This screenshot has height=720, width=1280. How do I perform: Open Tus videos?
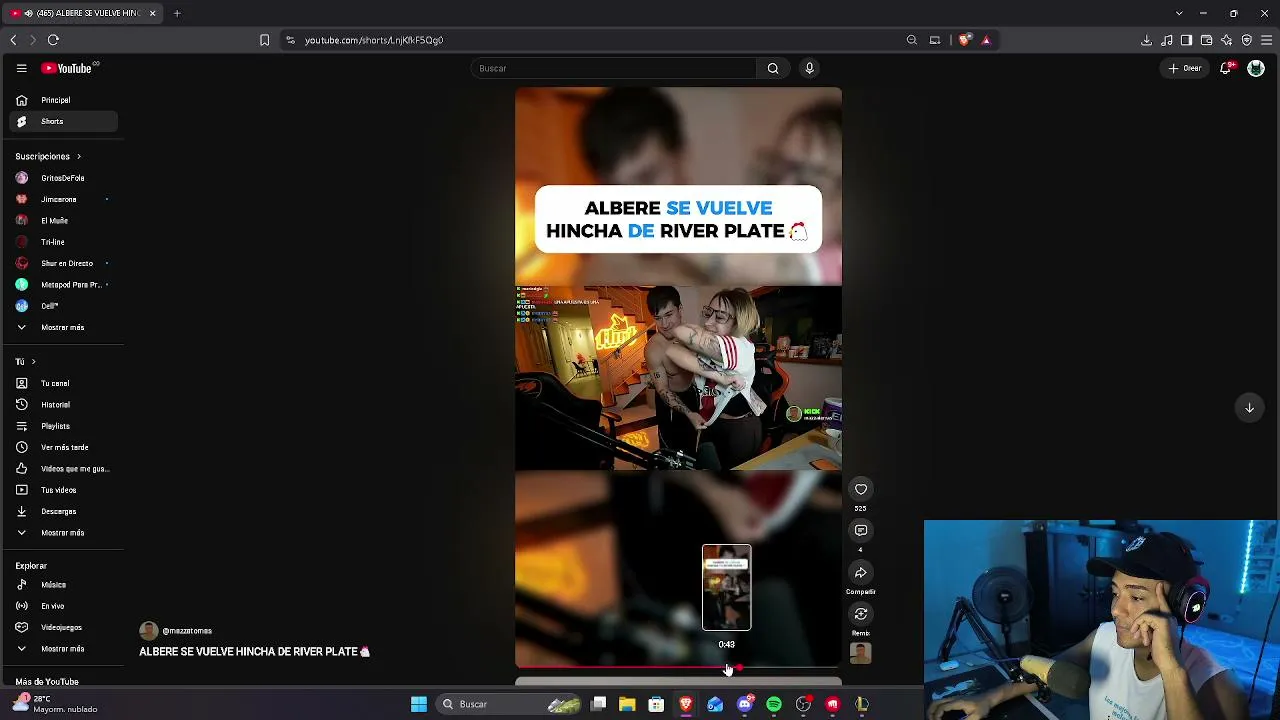(x=64, y=490)
